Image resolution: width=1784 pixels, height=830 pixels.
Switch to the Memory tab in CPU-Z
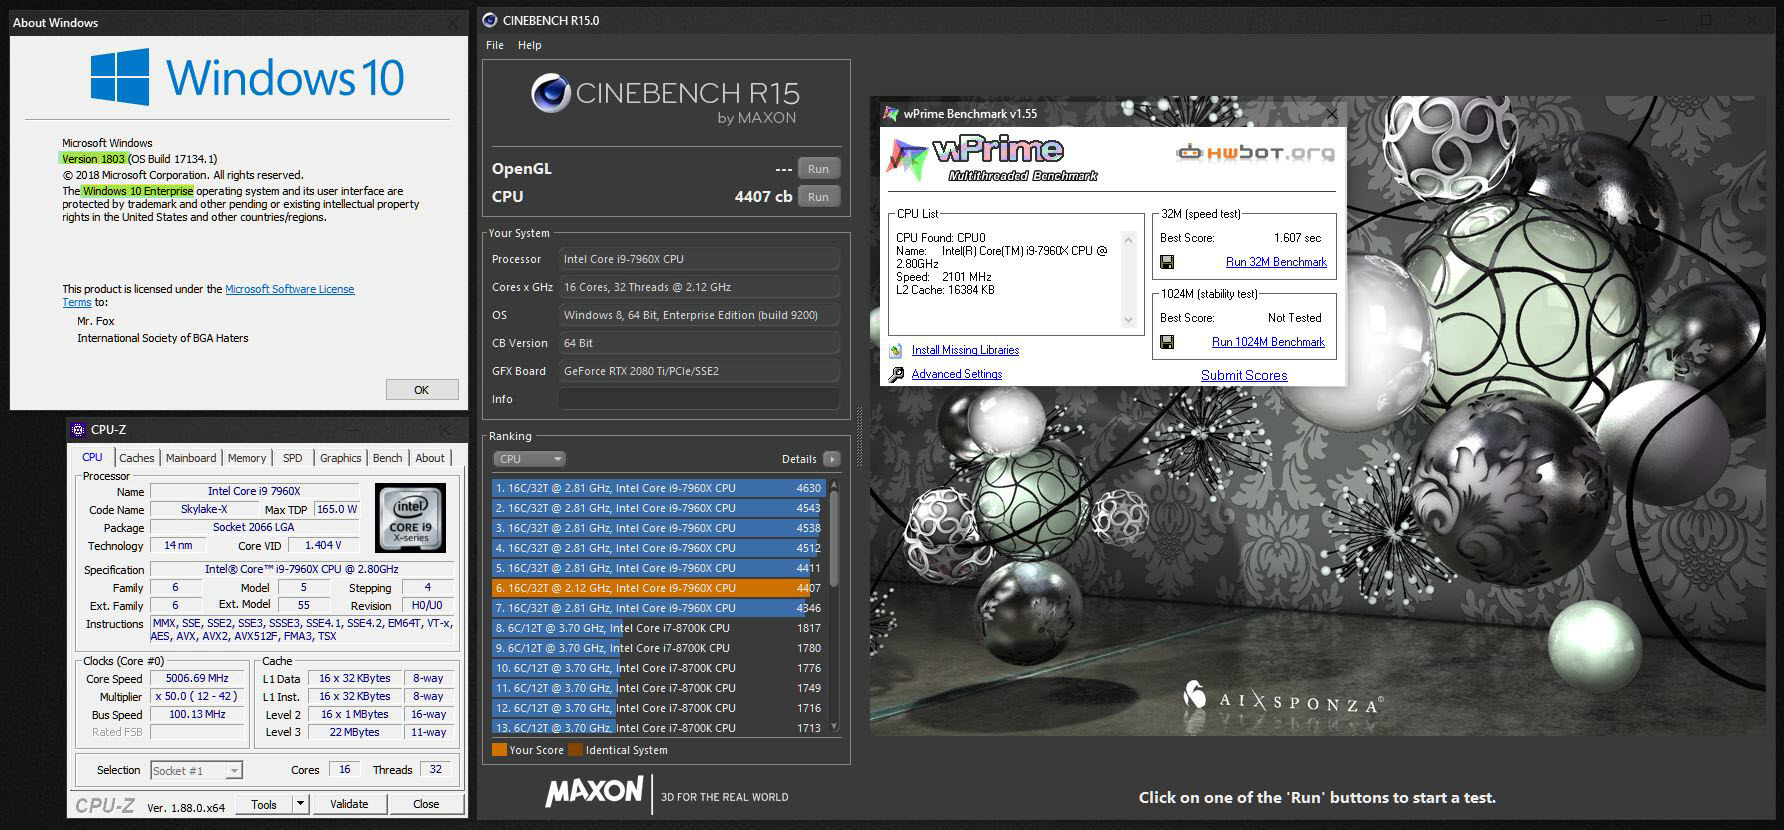tap(247, 458)
